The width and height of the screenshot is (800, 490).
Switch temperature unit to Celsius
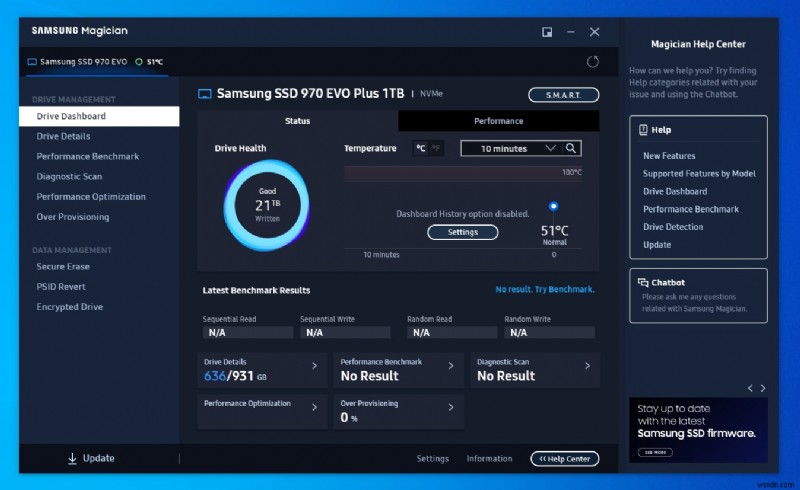click(420, 149)
